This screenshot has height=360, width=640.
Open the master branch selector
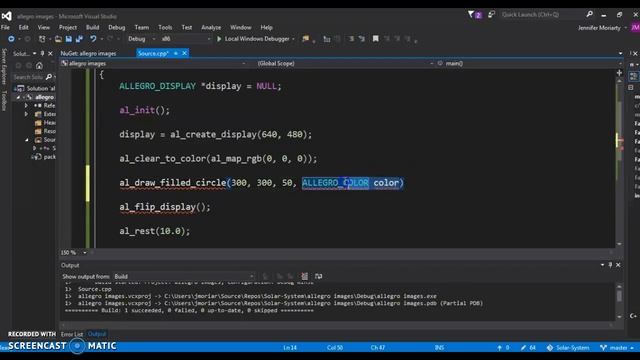pyautogui.click(x=617, y=348)
